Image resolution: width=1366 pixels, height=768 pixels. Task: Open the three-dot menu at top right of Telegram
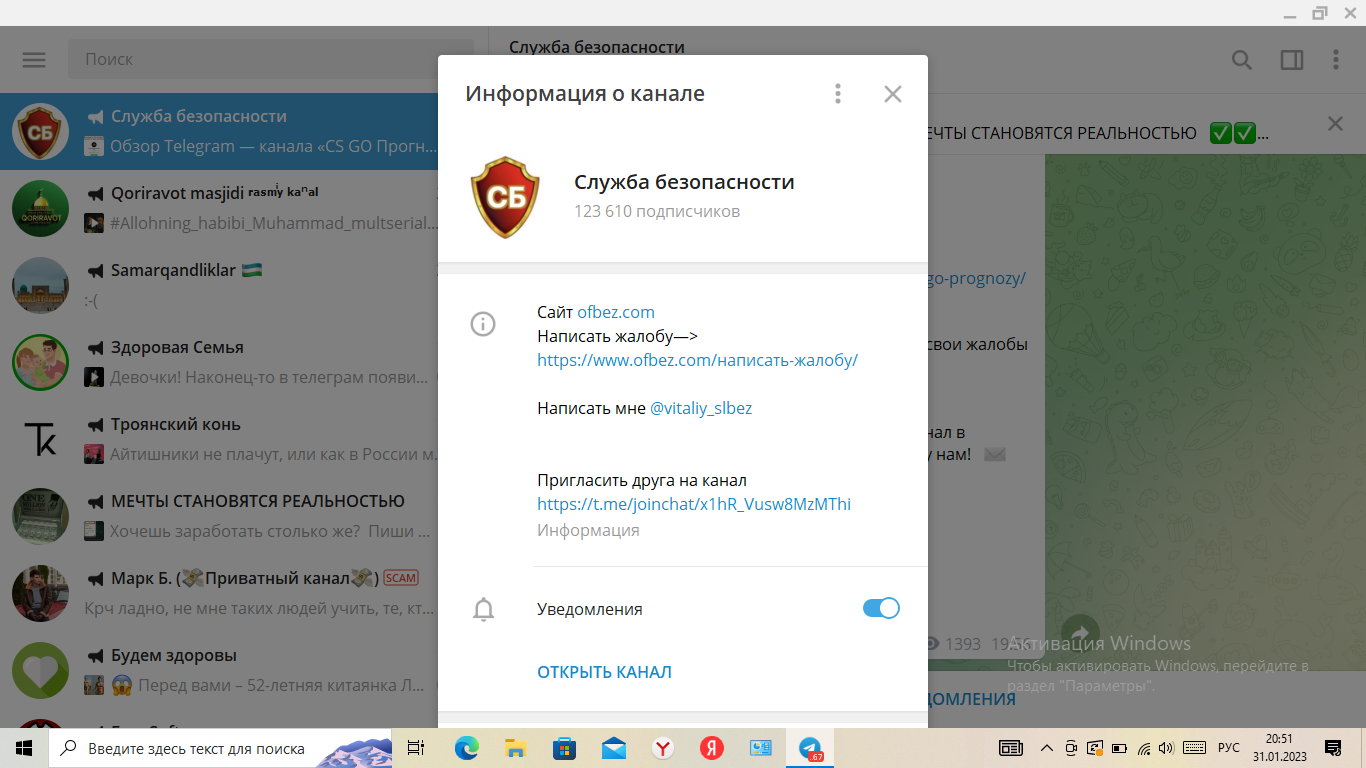(x=1336, y=60)
